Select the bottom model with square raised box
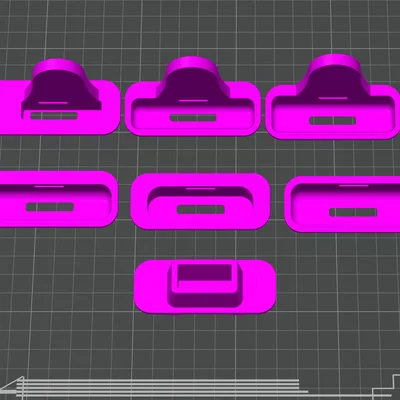Screen dimensions: 400x400 pos(205,287)
